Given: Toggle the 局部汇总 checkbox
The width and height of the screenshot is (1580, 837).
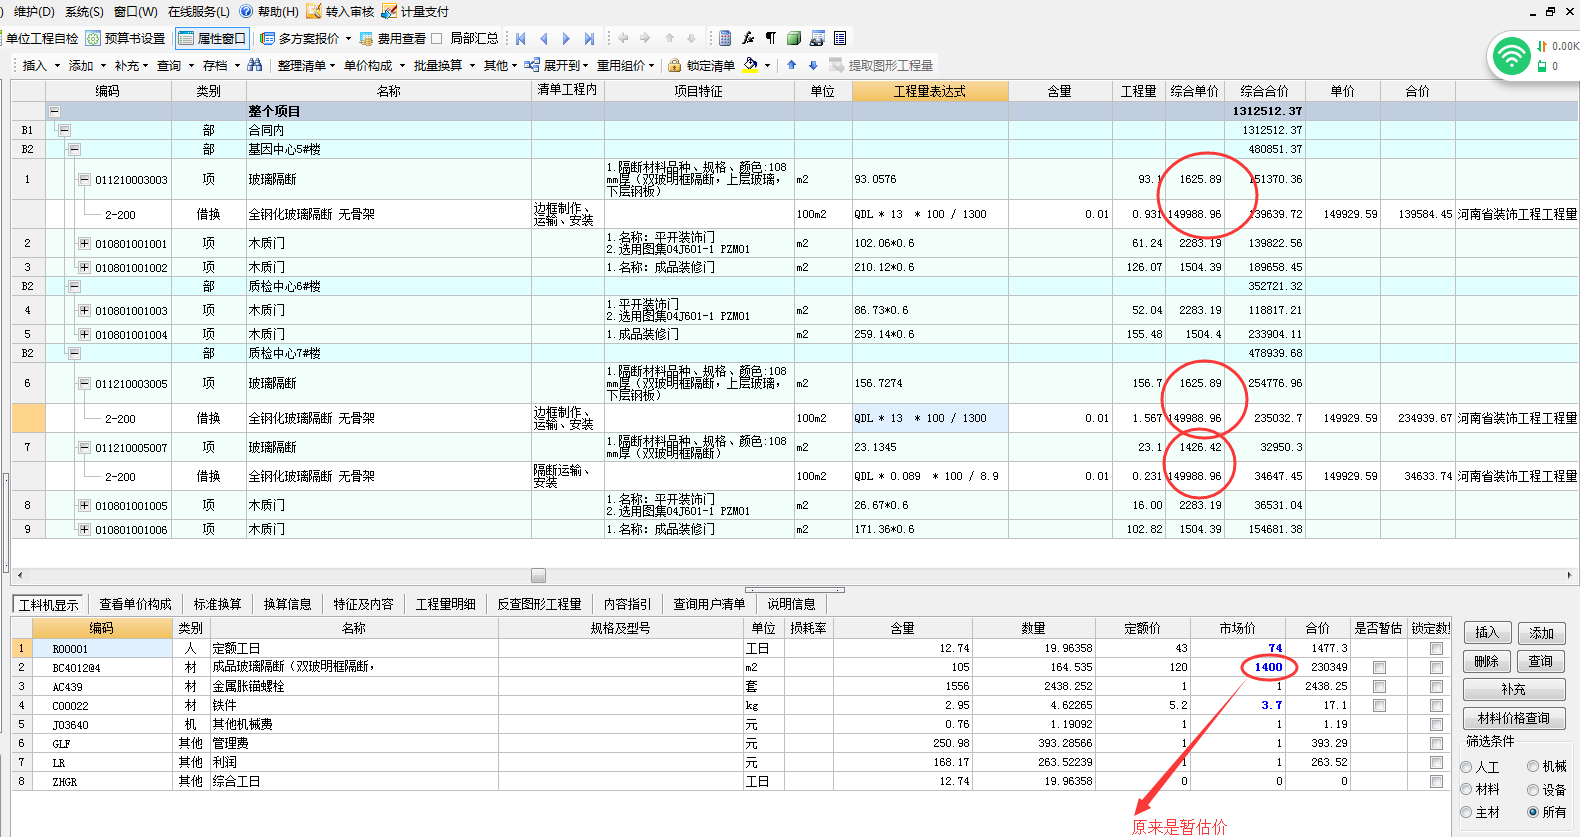Looking at the screenshot, I should point(437,38).
